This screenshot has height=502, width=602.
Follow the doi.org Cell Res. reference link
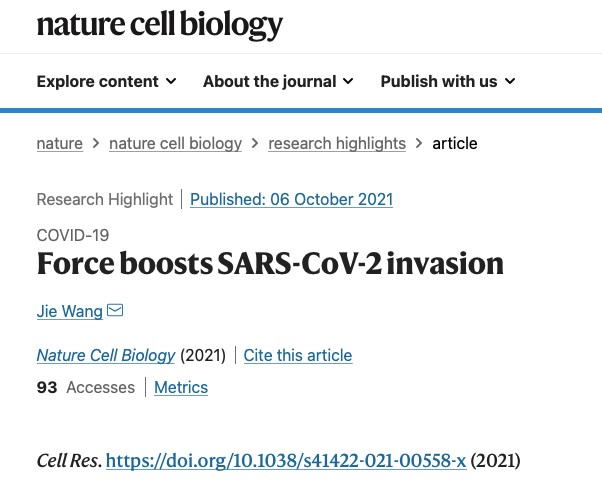[x=286, y=460]
